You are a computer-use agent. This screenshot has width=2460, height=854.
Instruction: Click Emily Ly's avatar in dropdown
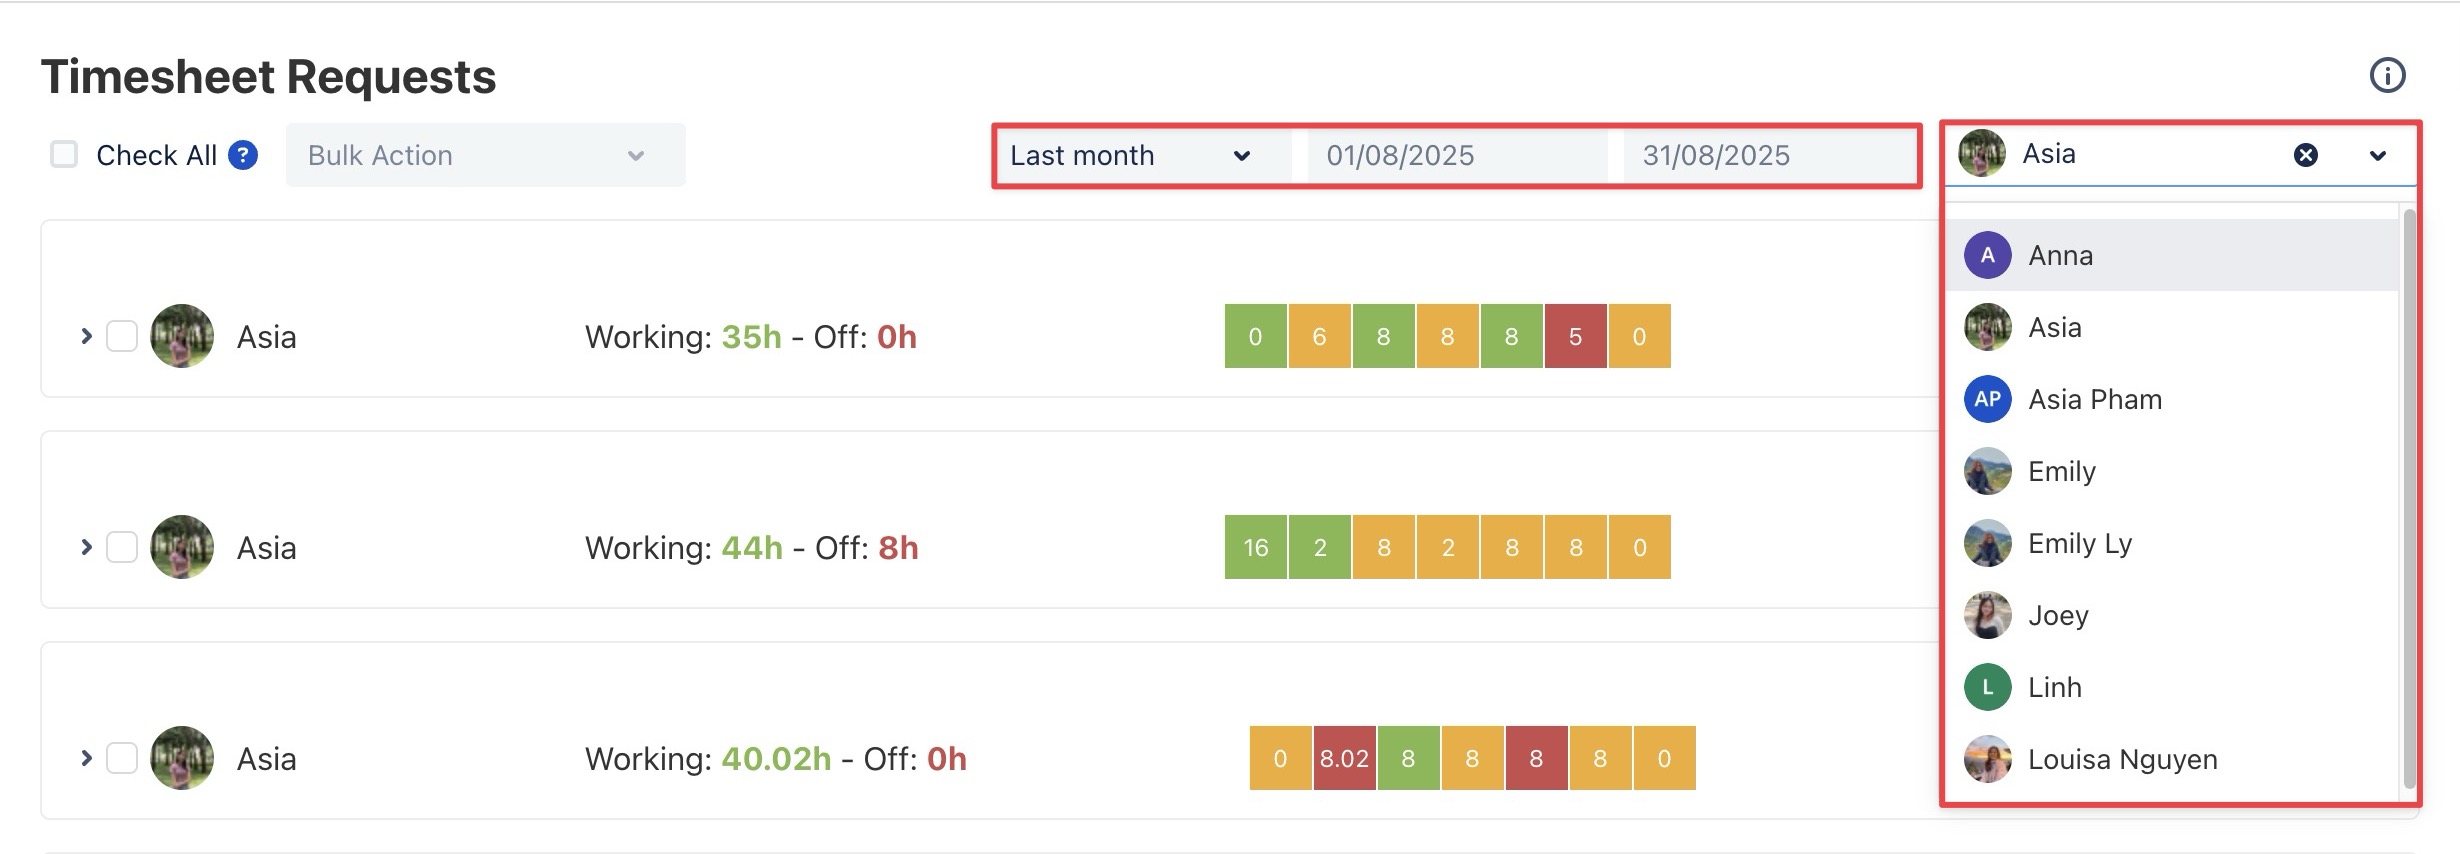pyautogui.click(x=1987, y=543)
